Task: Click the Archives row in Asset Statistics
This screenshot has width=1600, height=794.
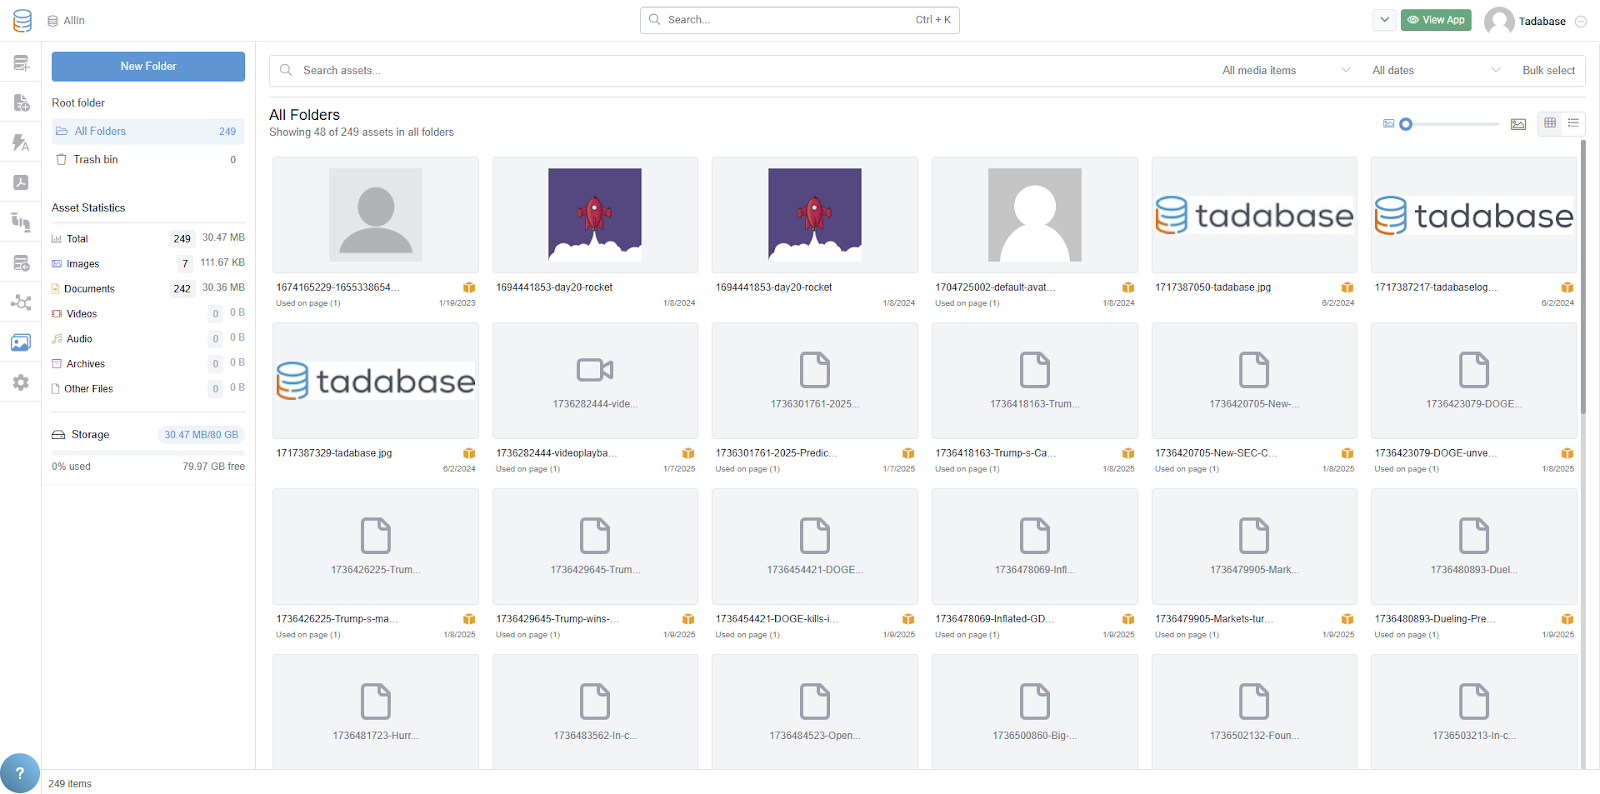Action: click(x=148, y=364)
